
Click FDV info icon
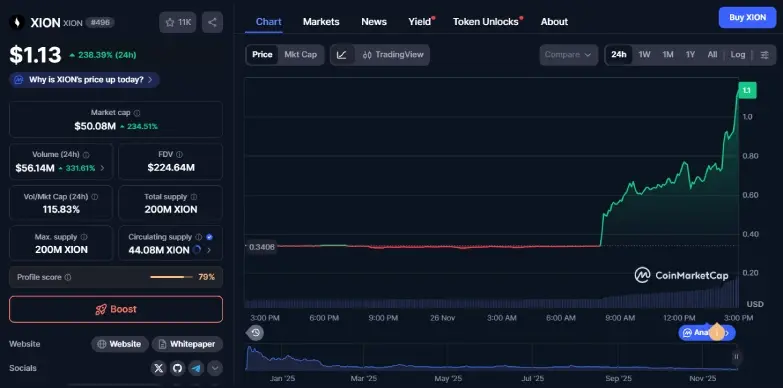click(x=179, y=155)
